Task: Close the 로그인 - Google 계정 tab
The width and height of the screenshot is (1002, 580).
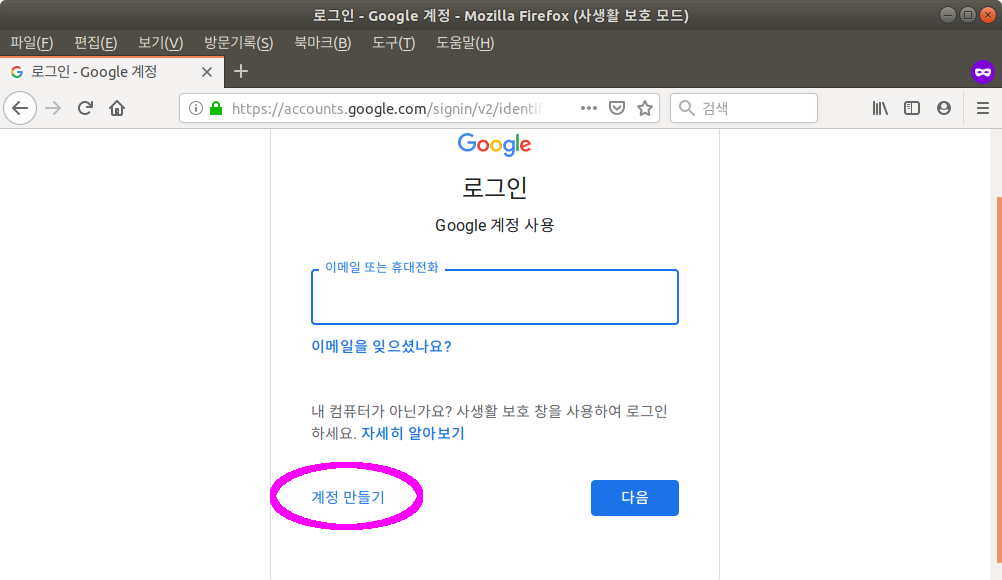Action: 206,72
